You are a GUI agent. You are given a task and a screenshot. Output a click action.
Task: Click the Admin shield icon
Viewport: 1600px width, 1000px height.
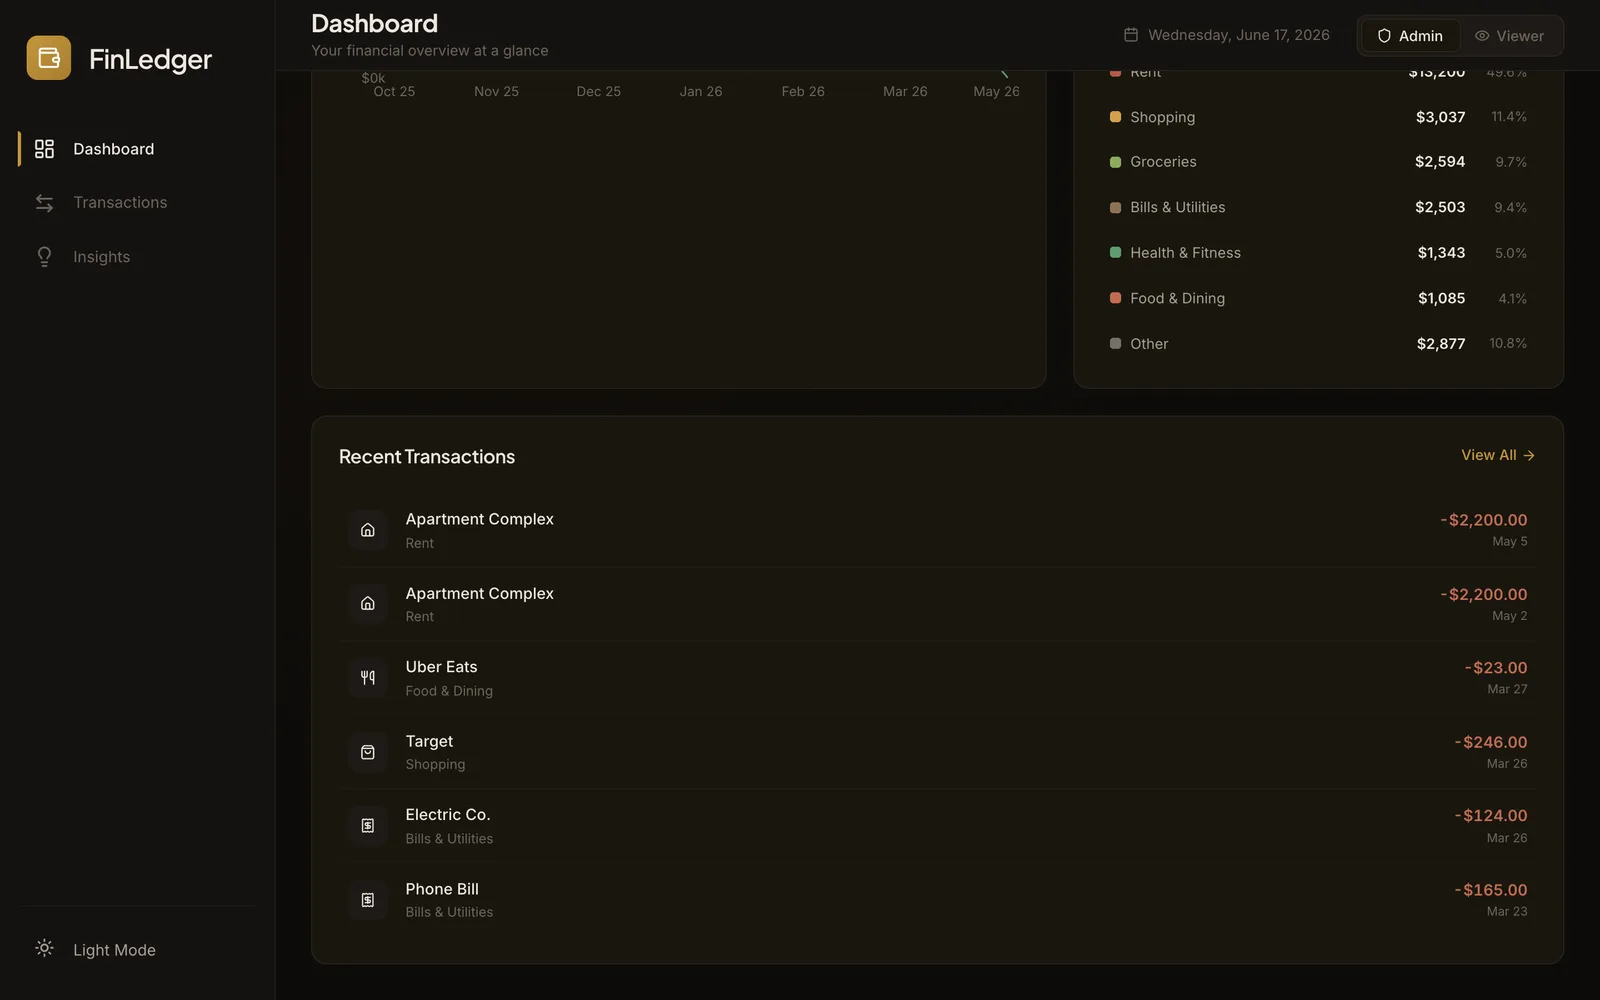1384,36
